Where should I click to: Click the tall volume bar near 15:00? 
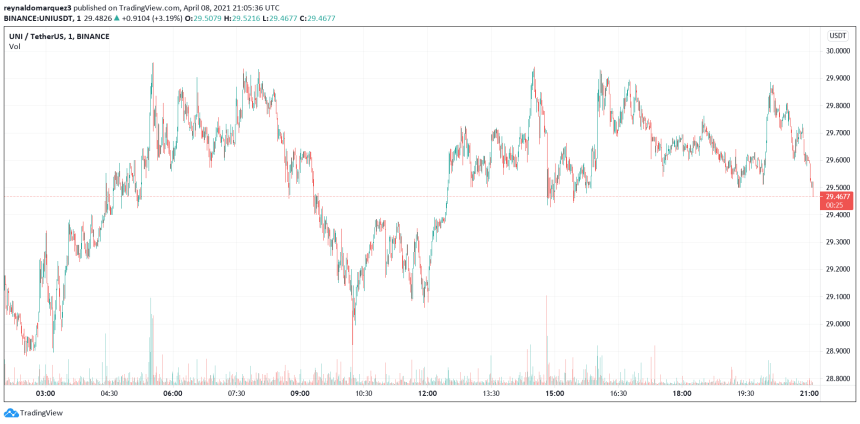pos(546,340)
